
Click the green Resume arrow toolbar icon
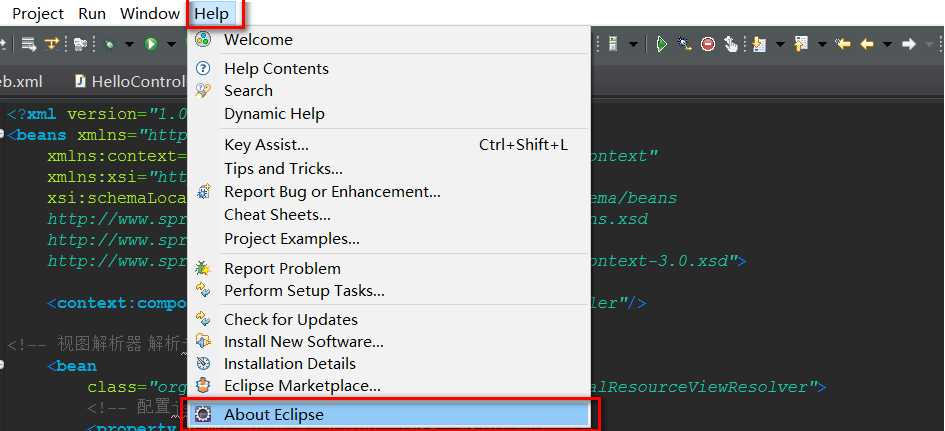coord(662,44)
